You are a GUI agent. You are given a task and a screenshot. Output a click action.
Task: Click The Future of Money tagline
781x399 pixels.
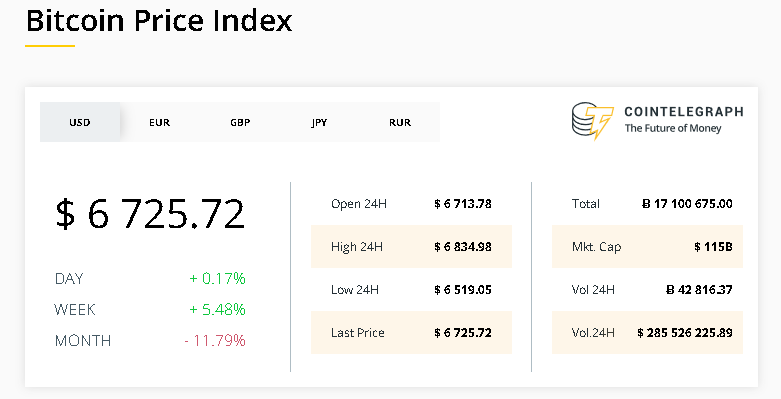coord(673,128)
